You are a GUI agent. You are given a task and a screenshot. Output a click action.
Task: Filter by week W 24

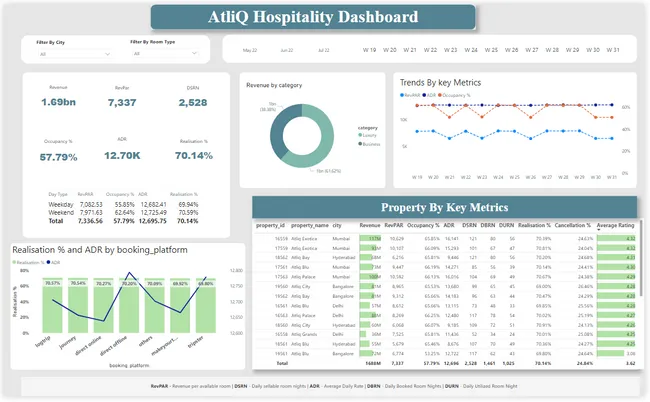[x=471, y=50]
